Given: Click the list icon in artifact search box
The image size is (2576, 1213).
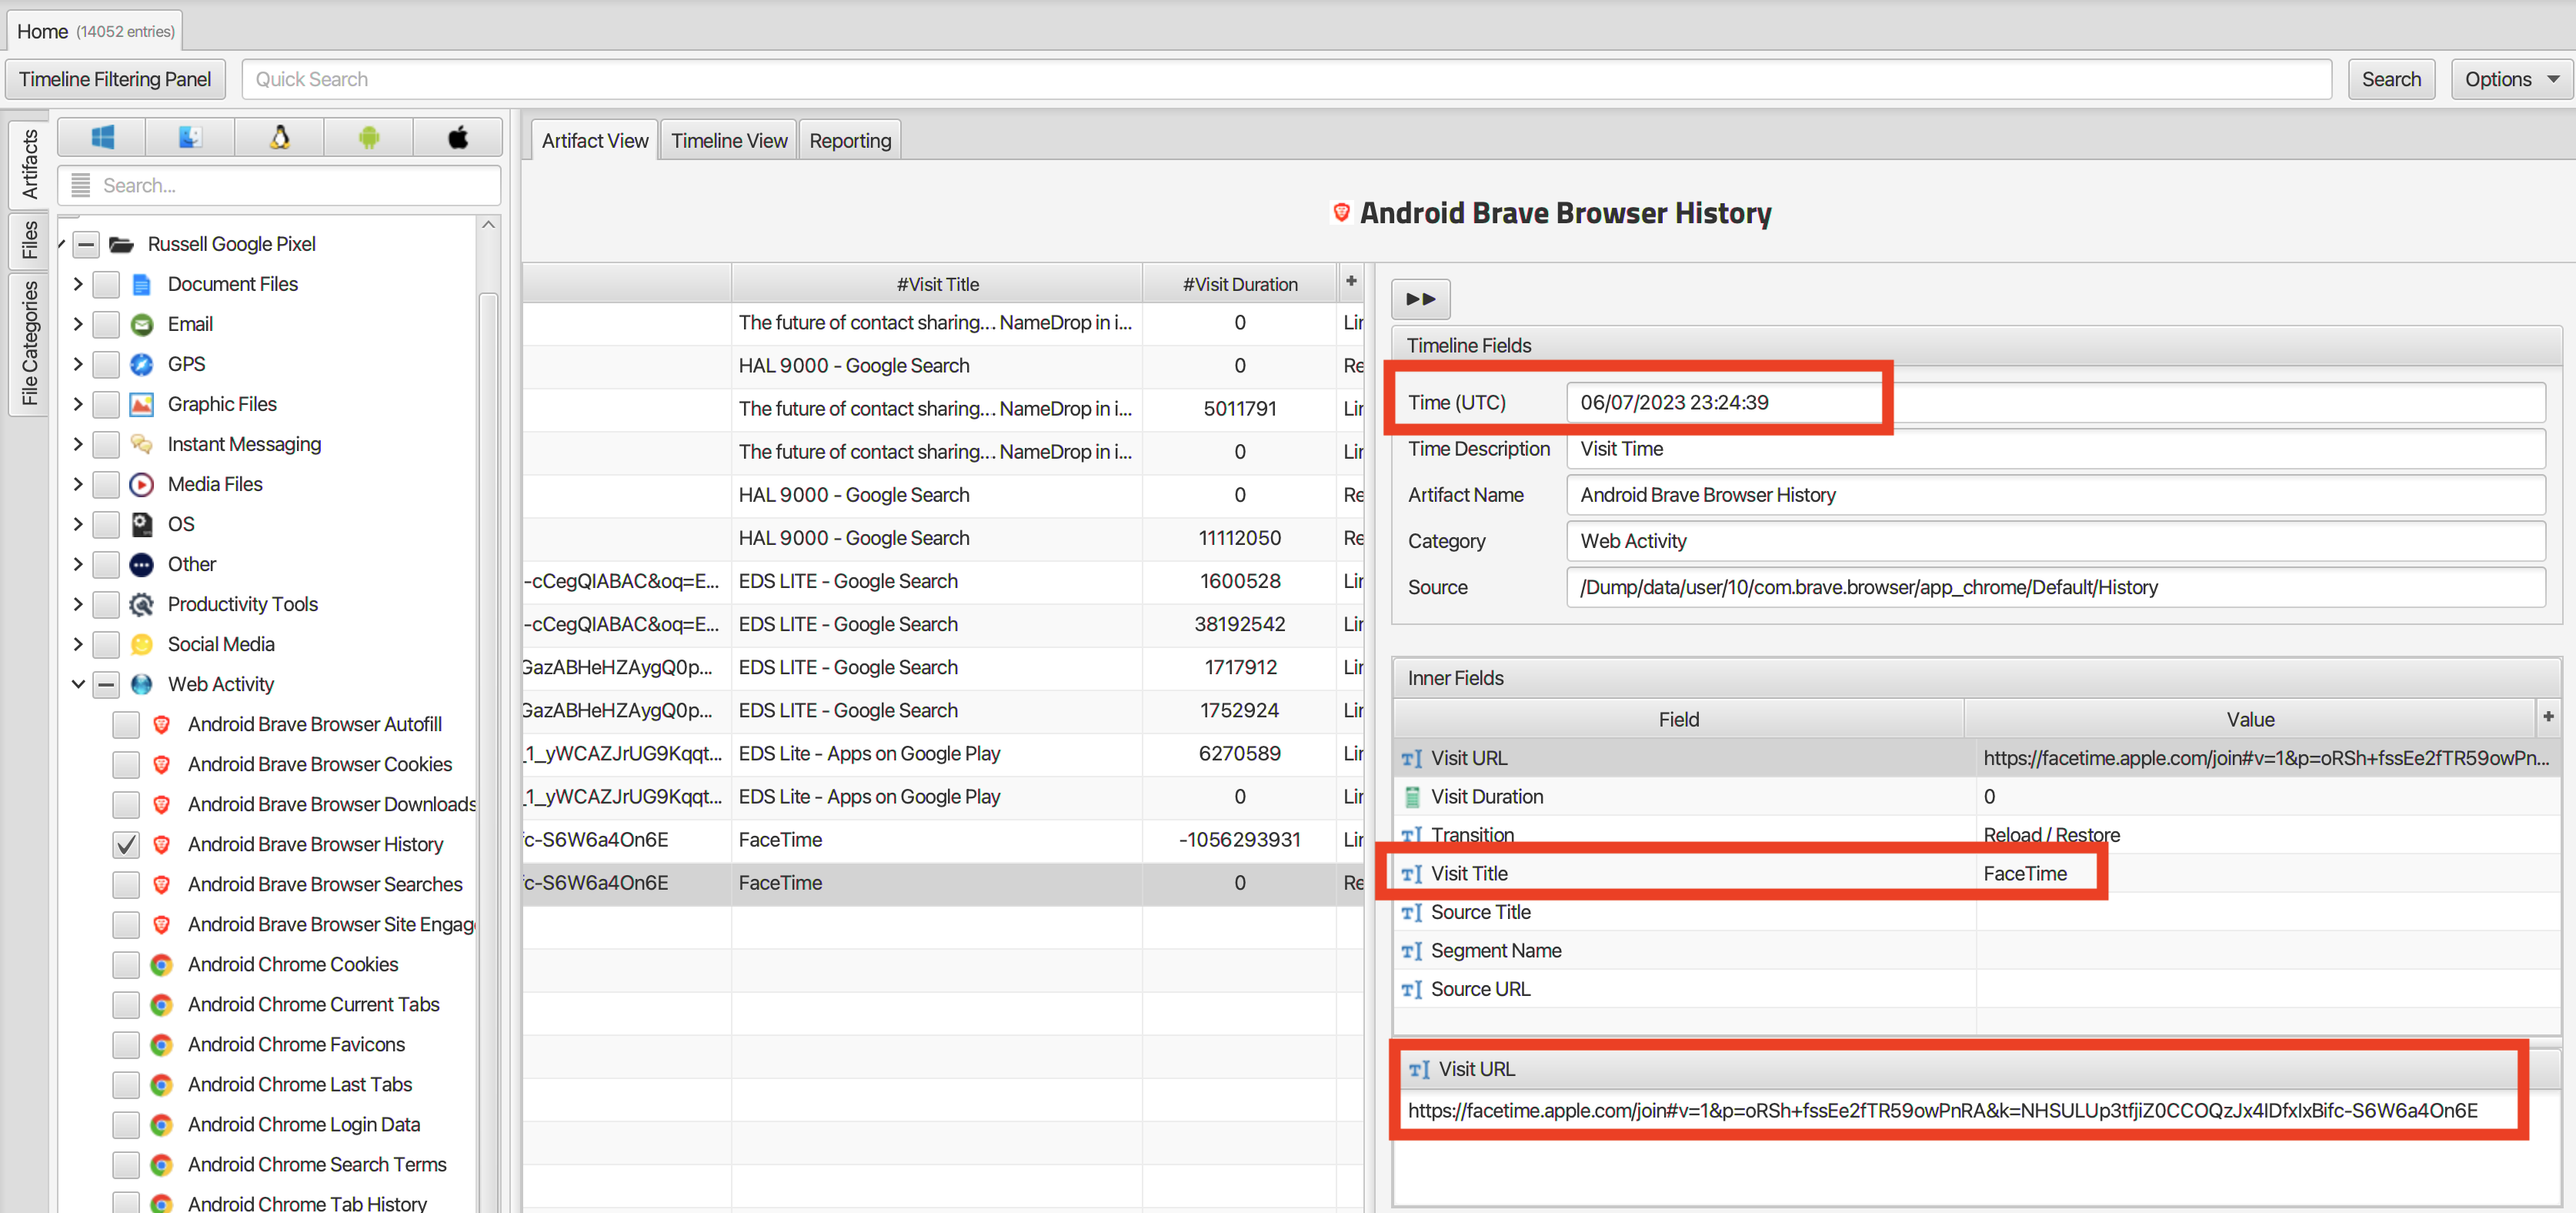Looking at the screenshot, I should click(x=81, y=185).
